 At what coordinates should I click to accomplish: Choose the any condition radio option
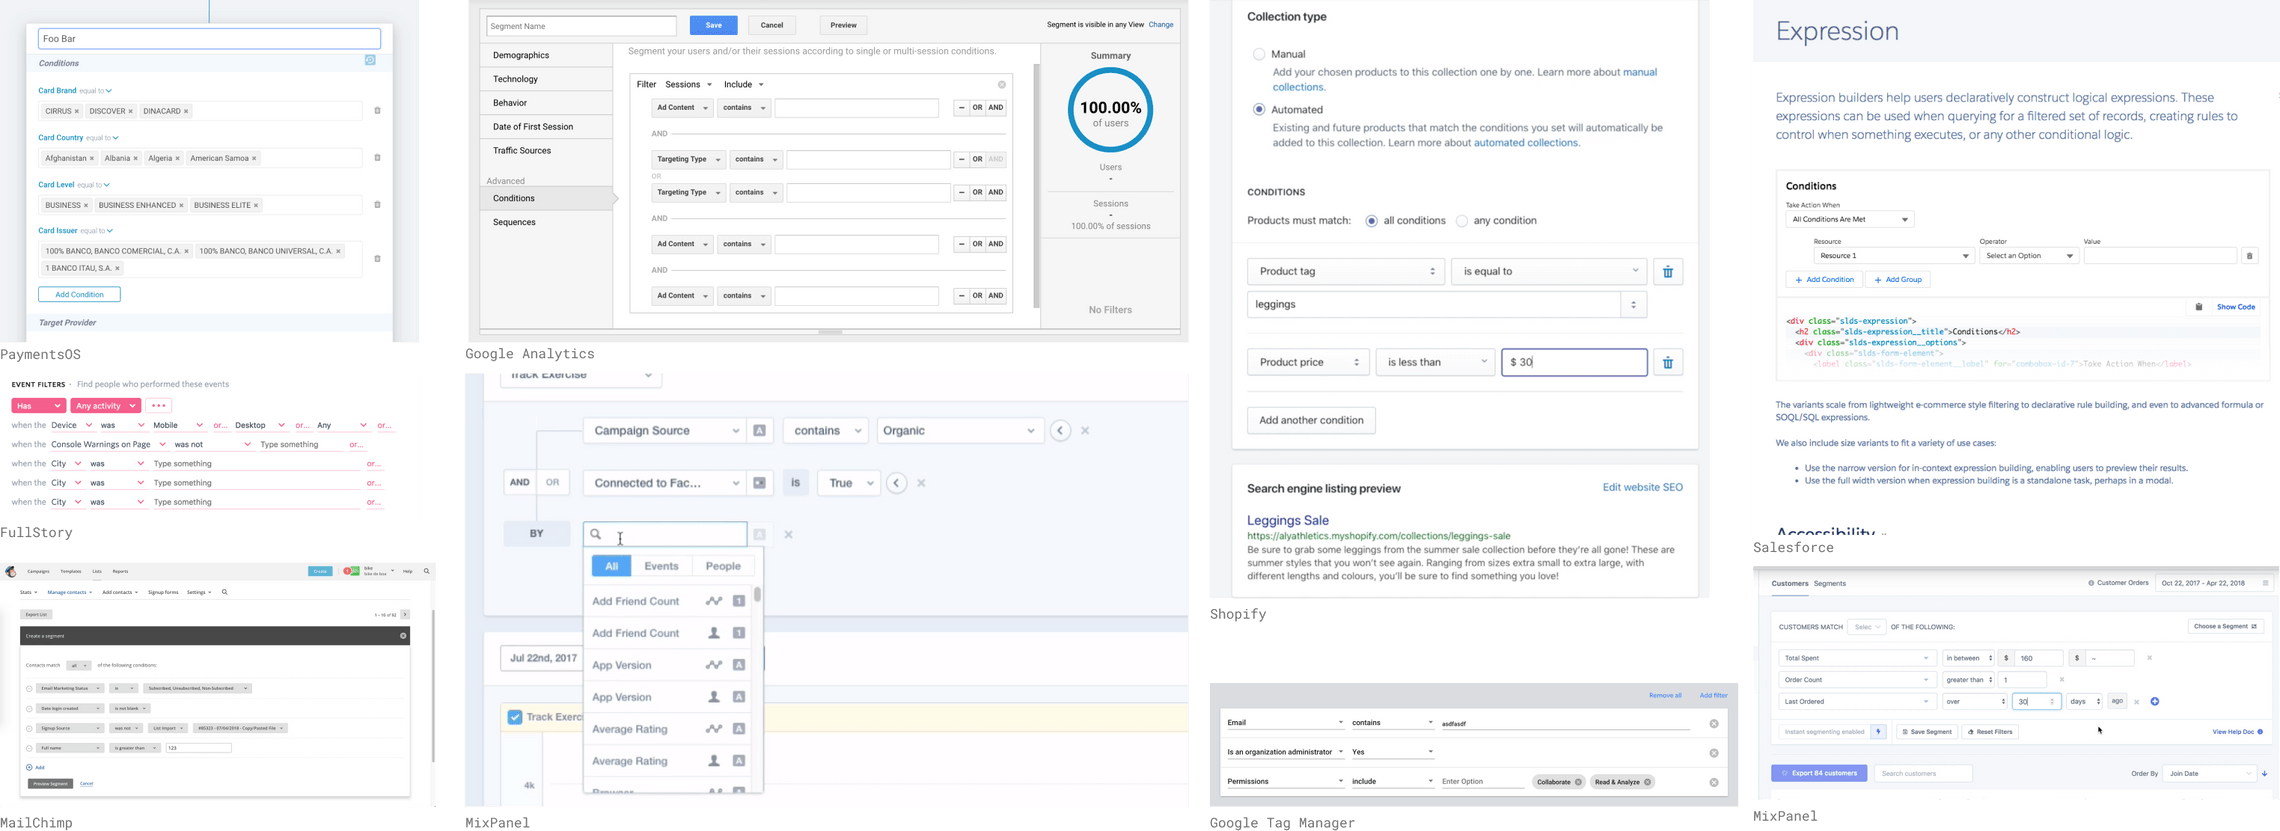point(1462,221)
